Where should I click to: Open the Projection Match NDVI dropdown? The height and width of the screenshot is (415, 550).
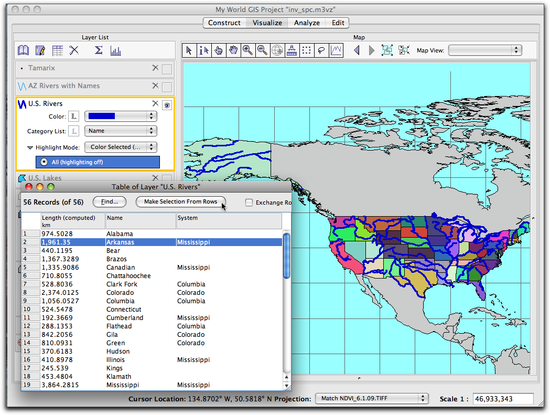[x=372, y=399]
